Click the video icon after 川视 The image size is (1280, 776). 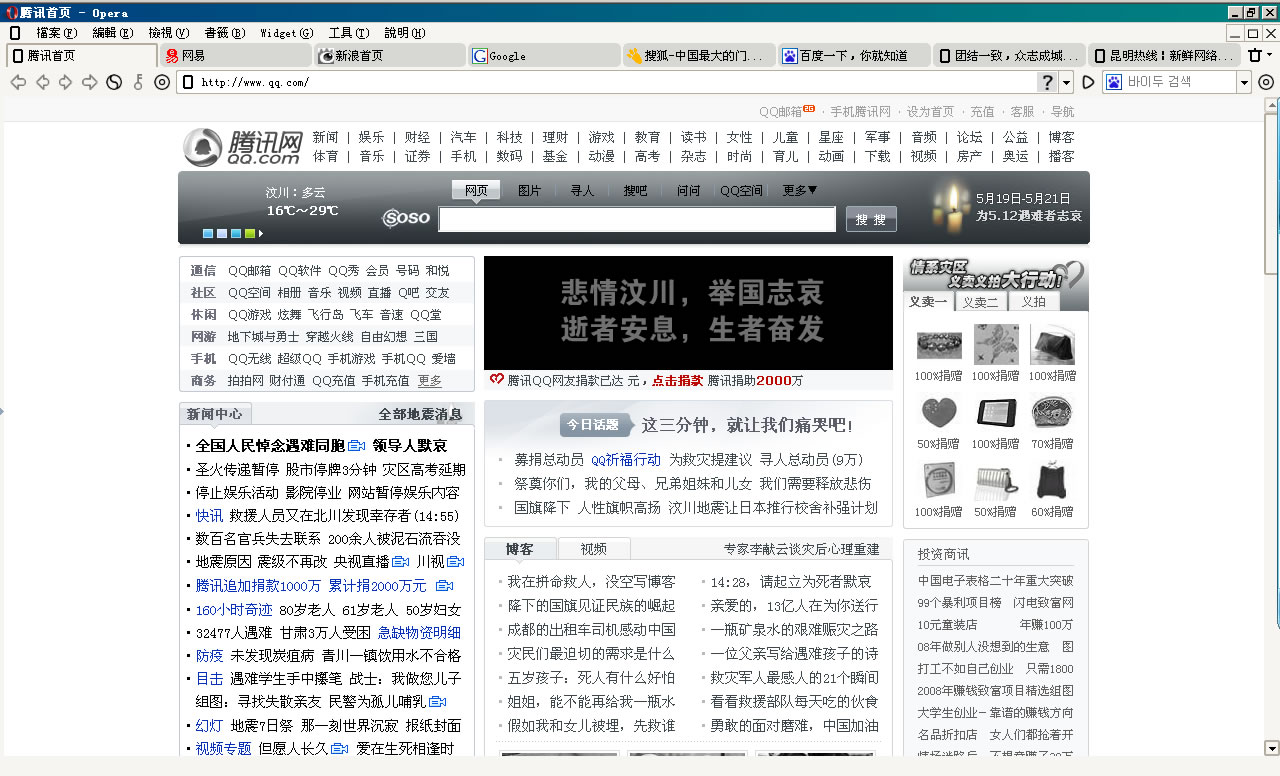455,561
